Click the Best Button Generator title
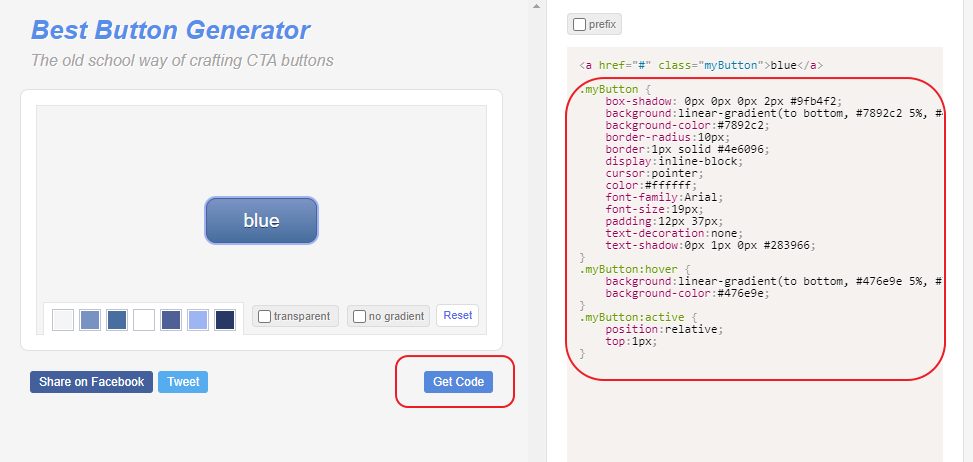 pyautogui.click(x=171, y=30)
